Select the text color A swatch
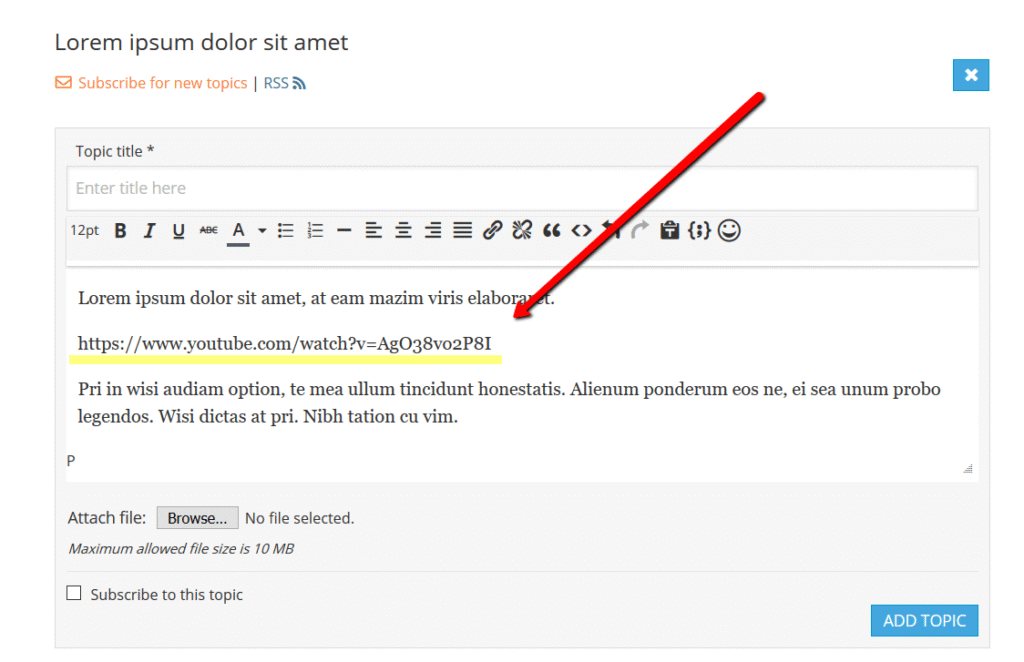This screenshot has height=662, width=1024. coord(238,230)
